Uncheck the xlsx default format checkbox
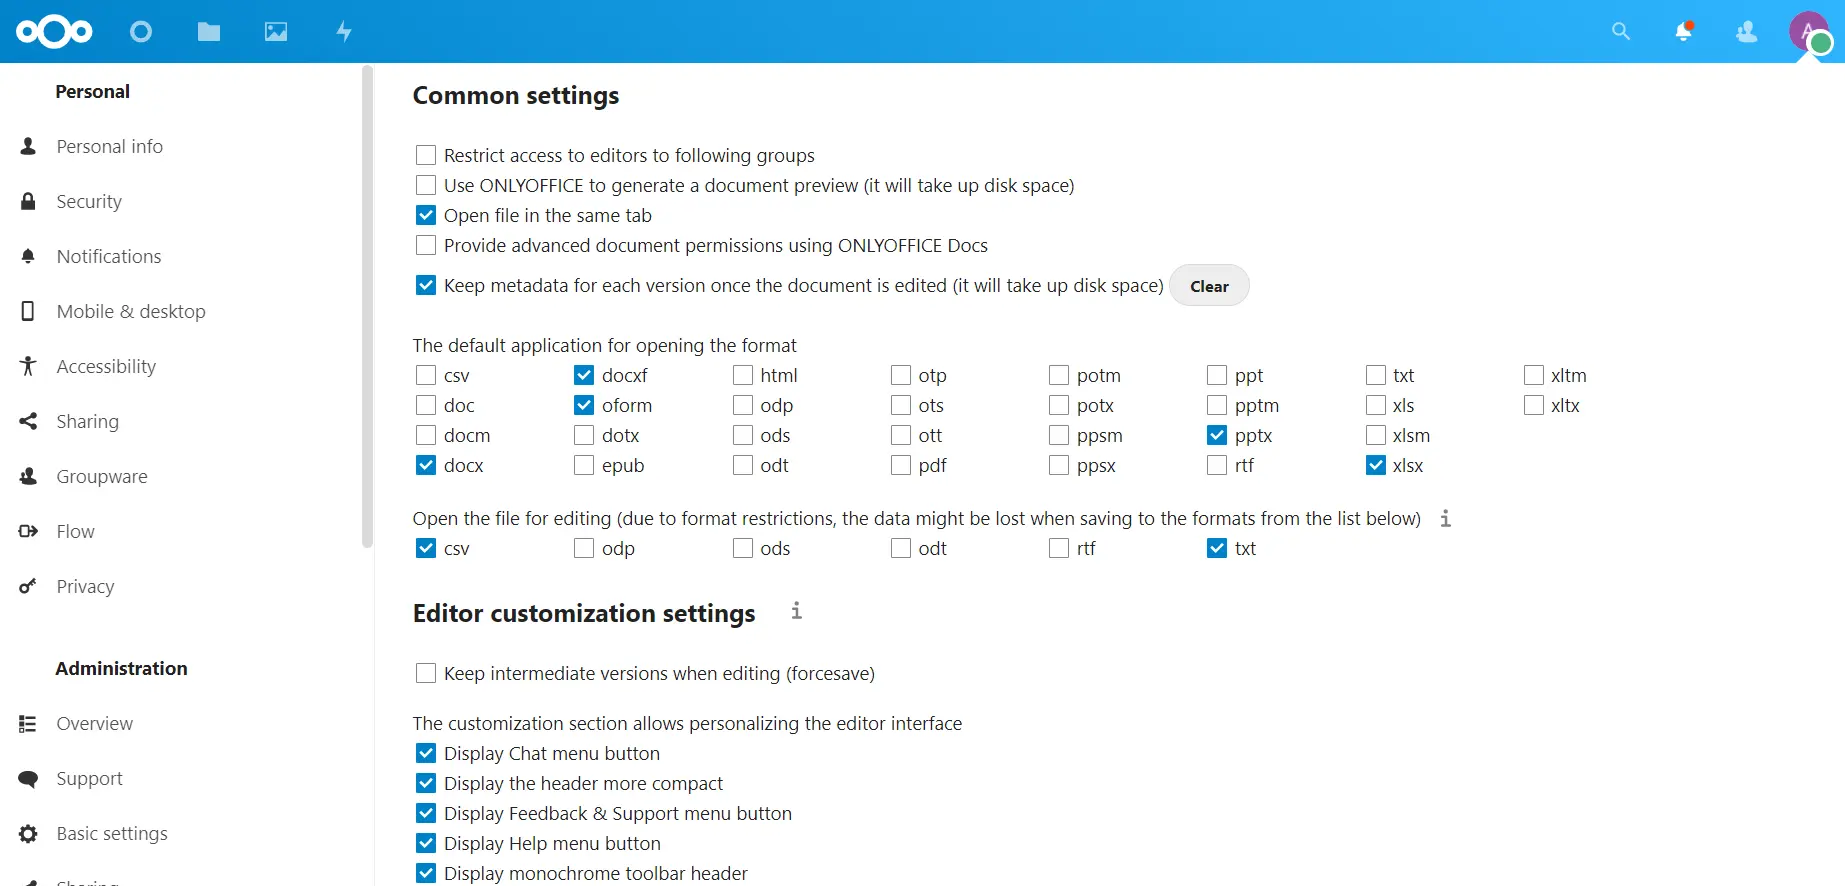Screen dimensions: 1845x886 [1376, 465]
